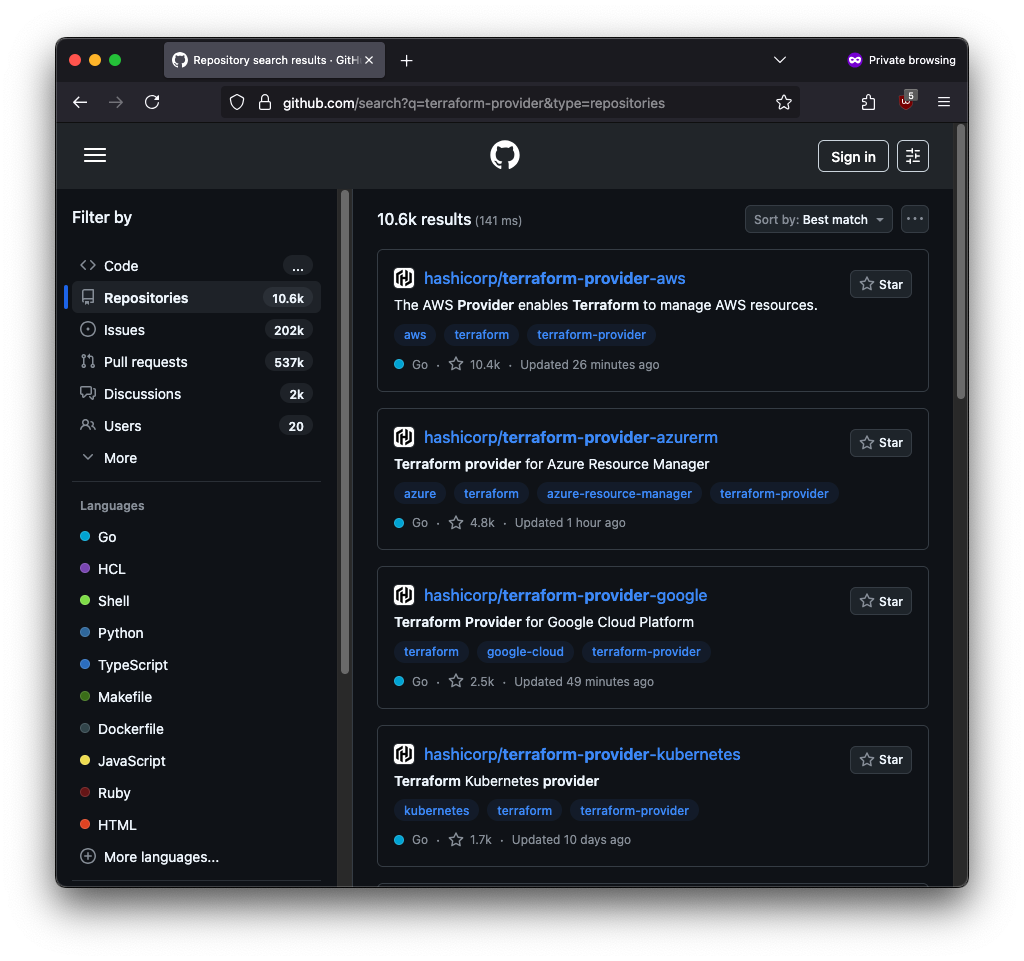1024x961 pixels.
Task: Click the azure-resource-manager topic tag
Action: 619,494
